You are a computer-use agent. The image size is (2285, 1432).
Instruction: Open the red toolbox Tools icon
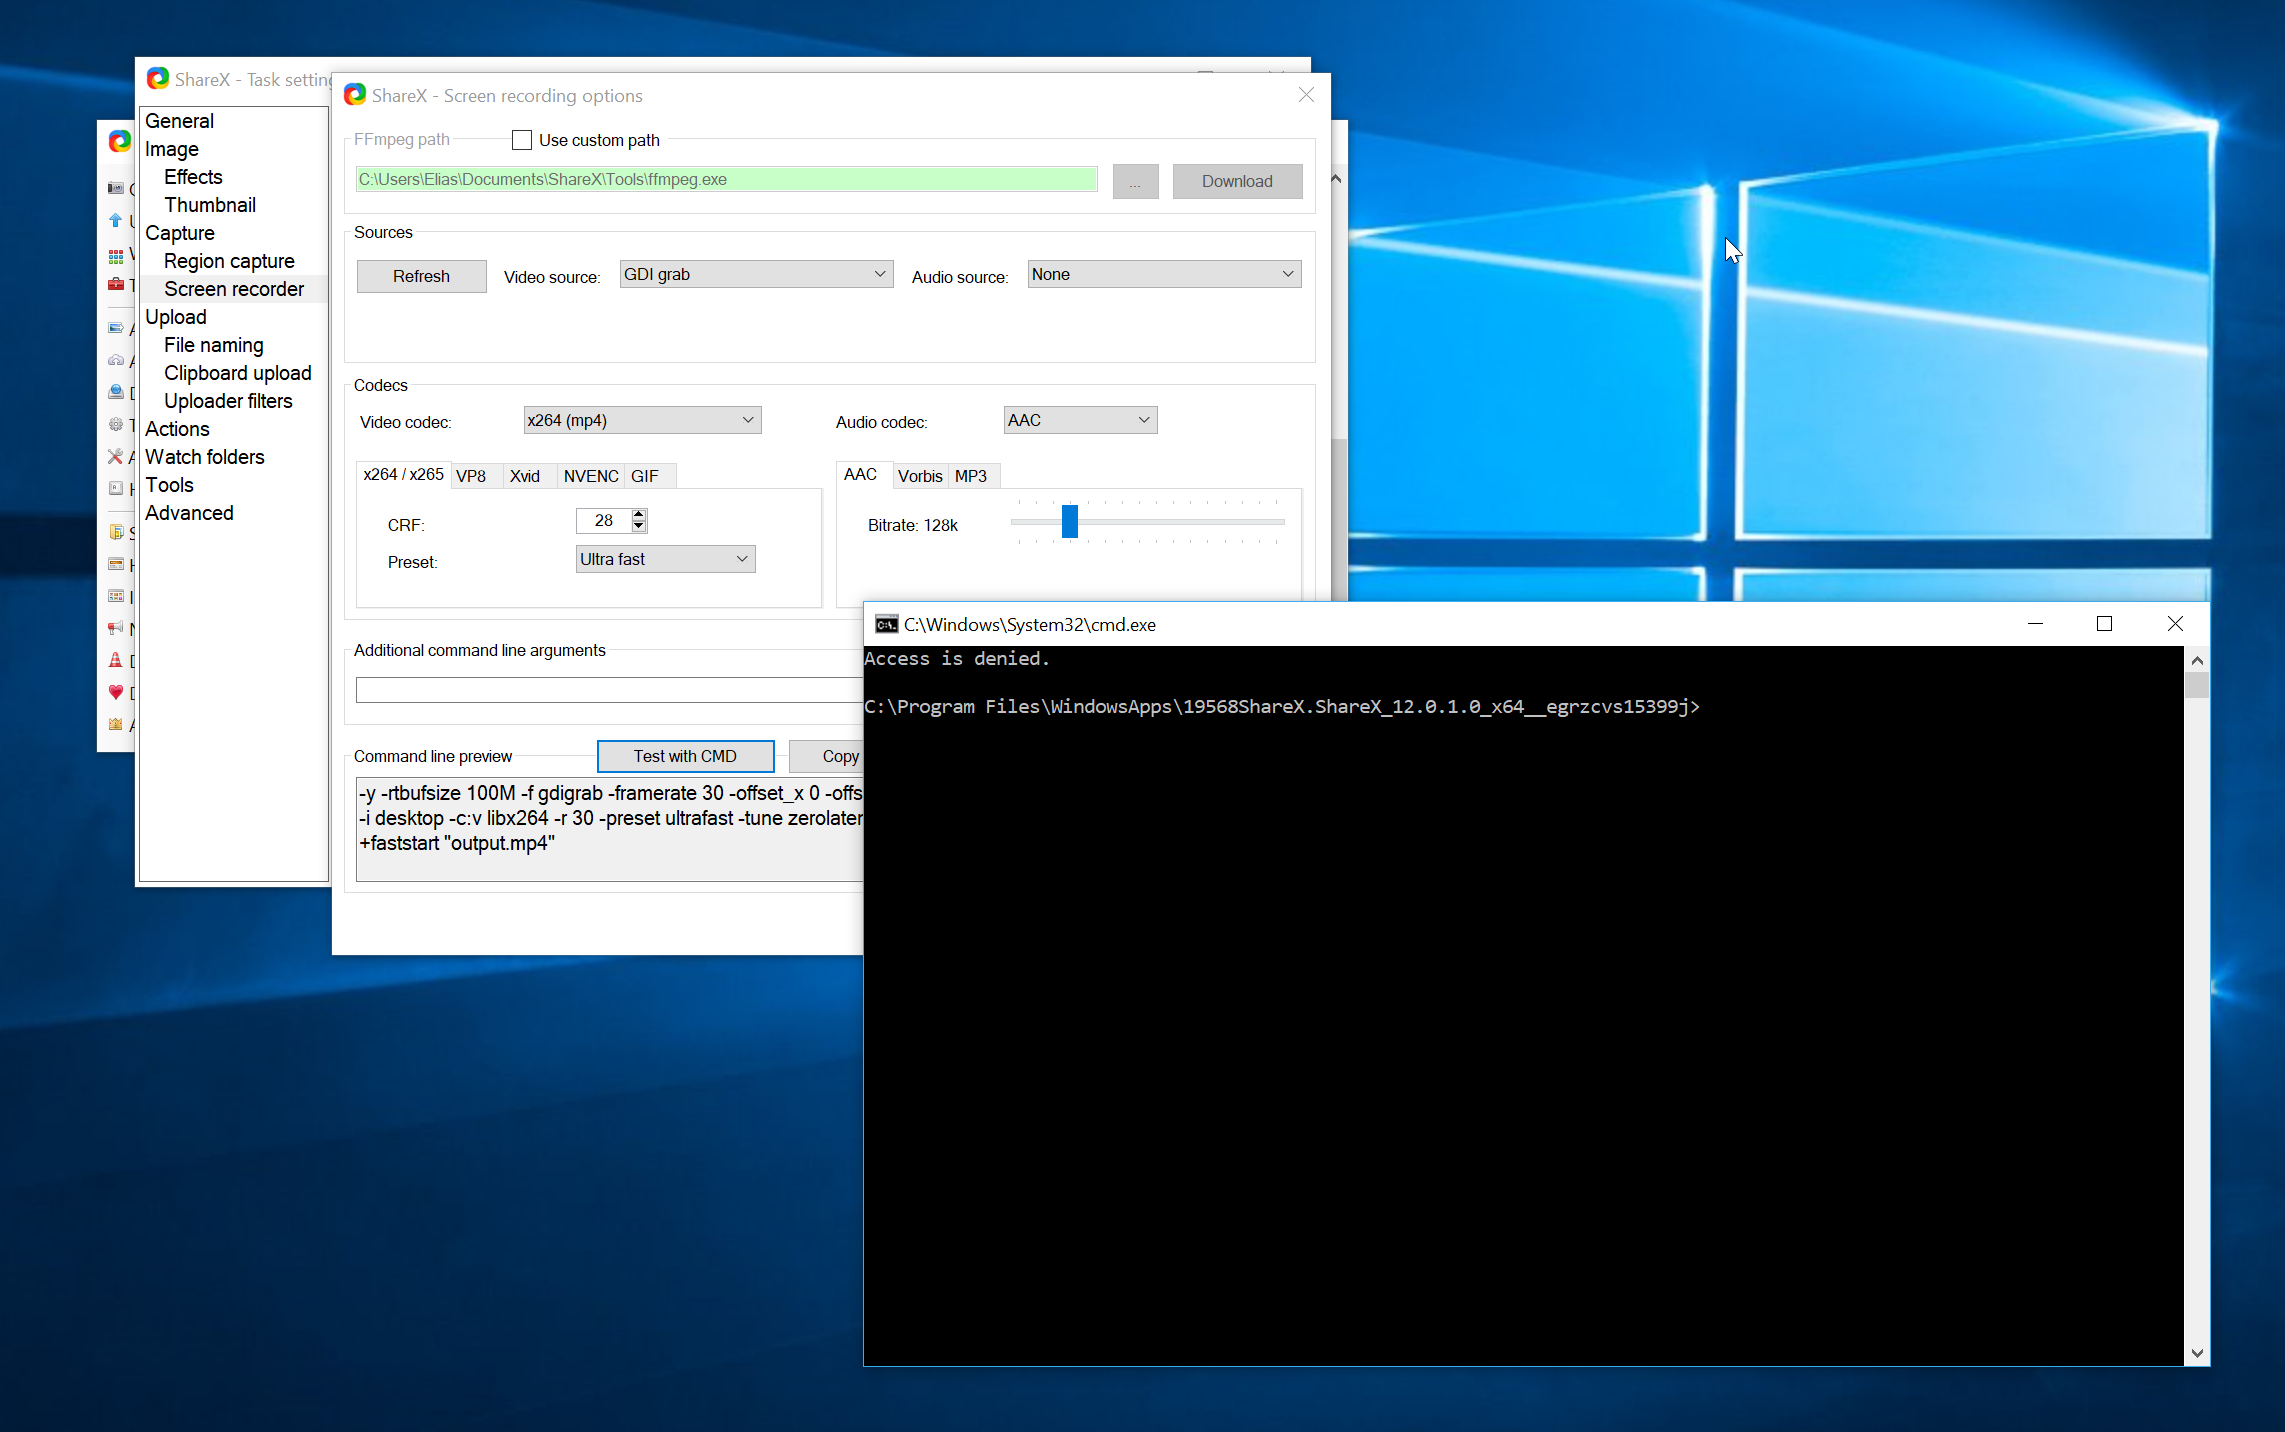116,284
